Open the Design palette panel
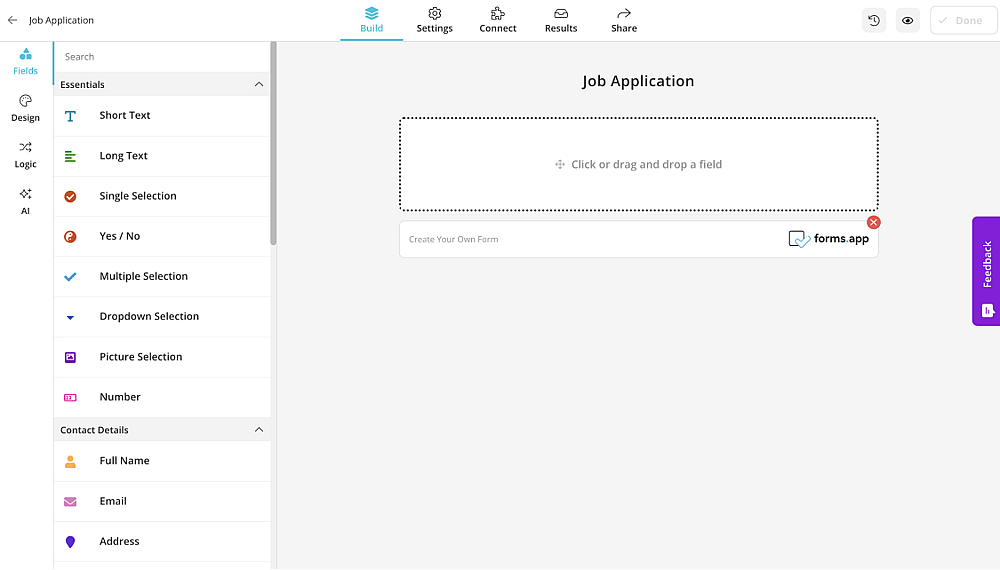Viewport: 1000px width, 570px height. pyautogui.click(x=26, y=108)
